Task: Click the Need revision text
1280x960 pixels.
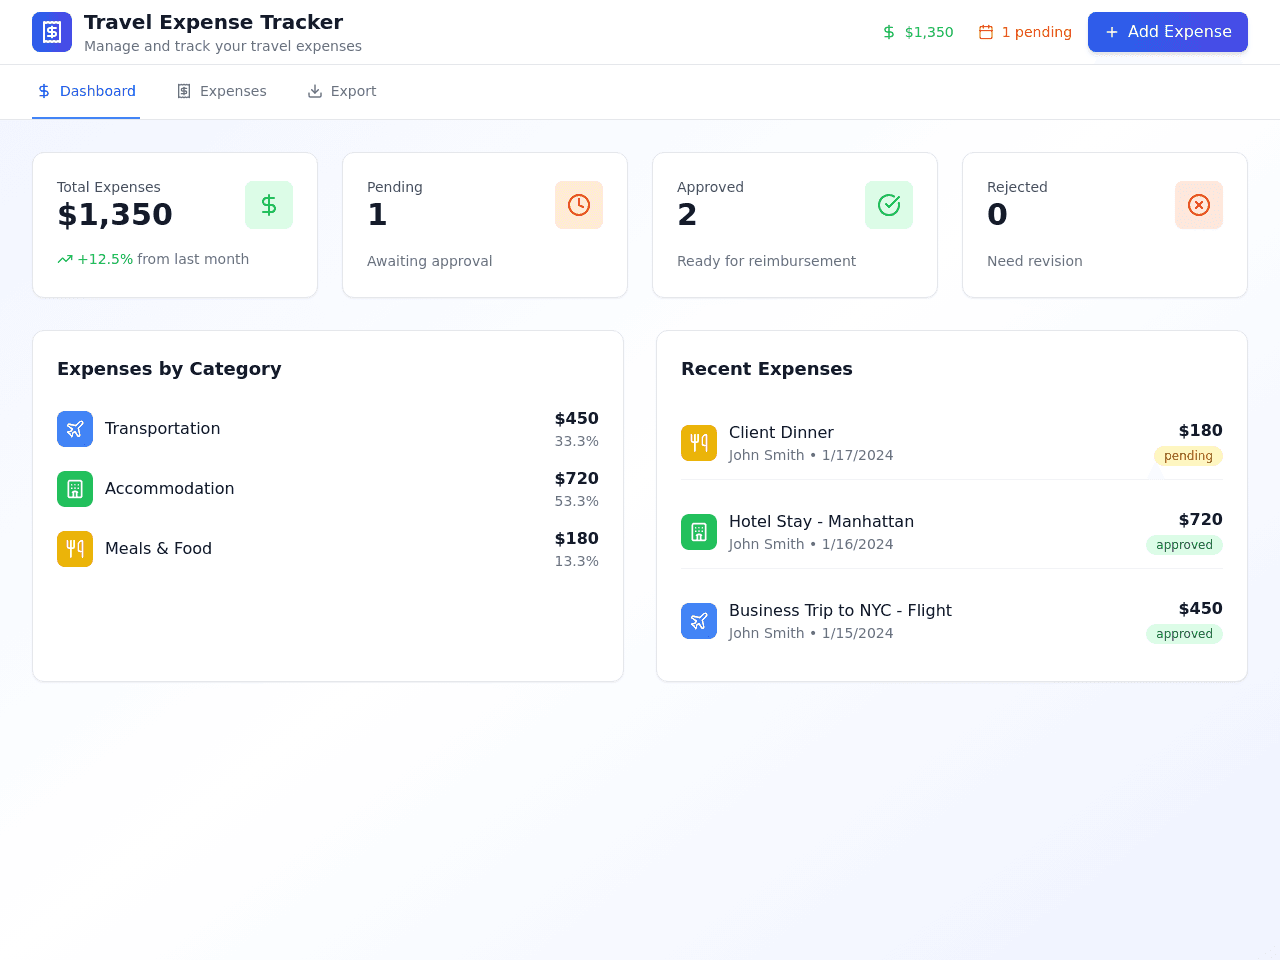Action: [1035, 261]
